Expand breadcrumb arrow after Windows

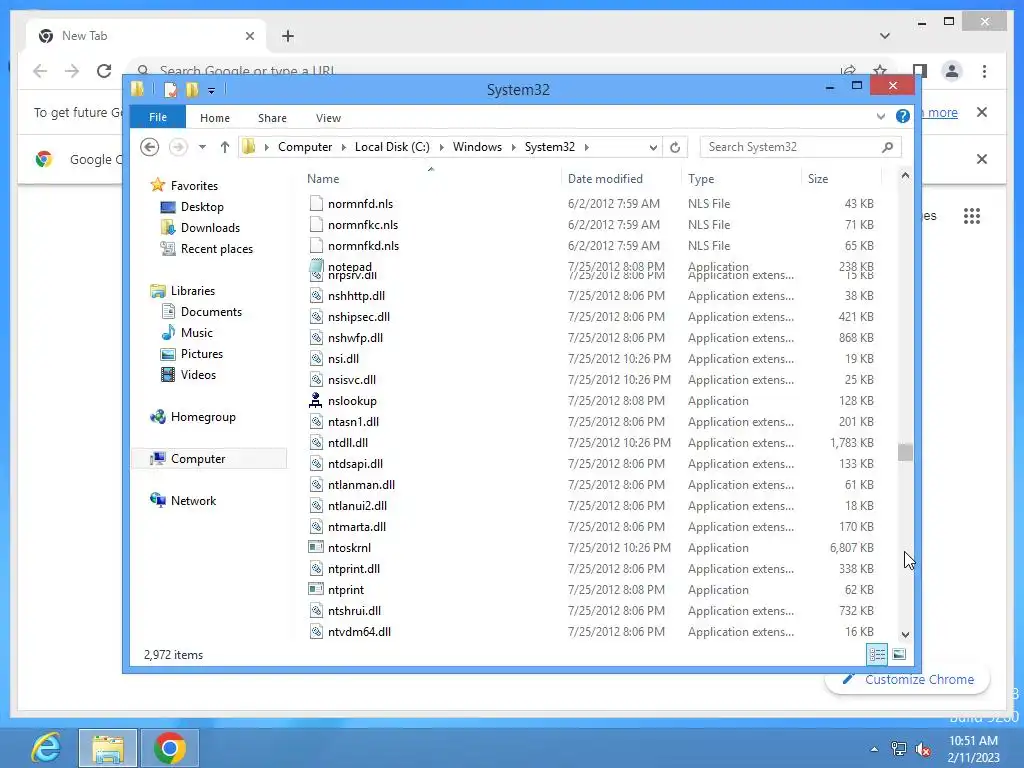click(513, 148)
